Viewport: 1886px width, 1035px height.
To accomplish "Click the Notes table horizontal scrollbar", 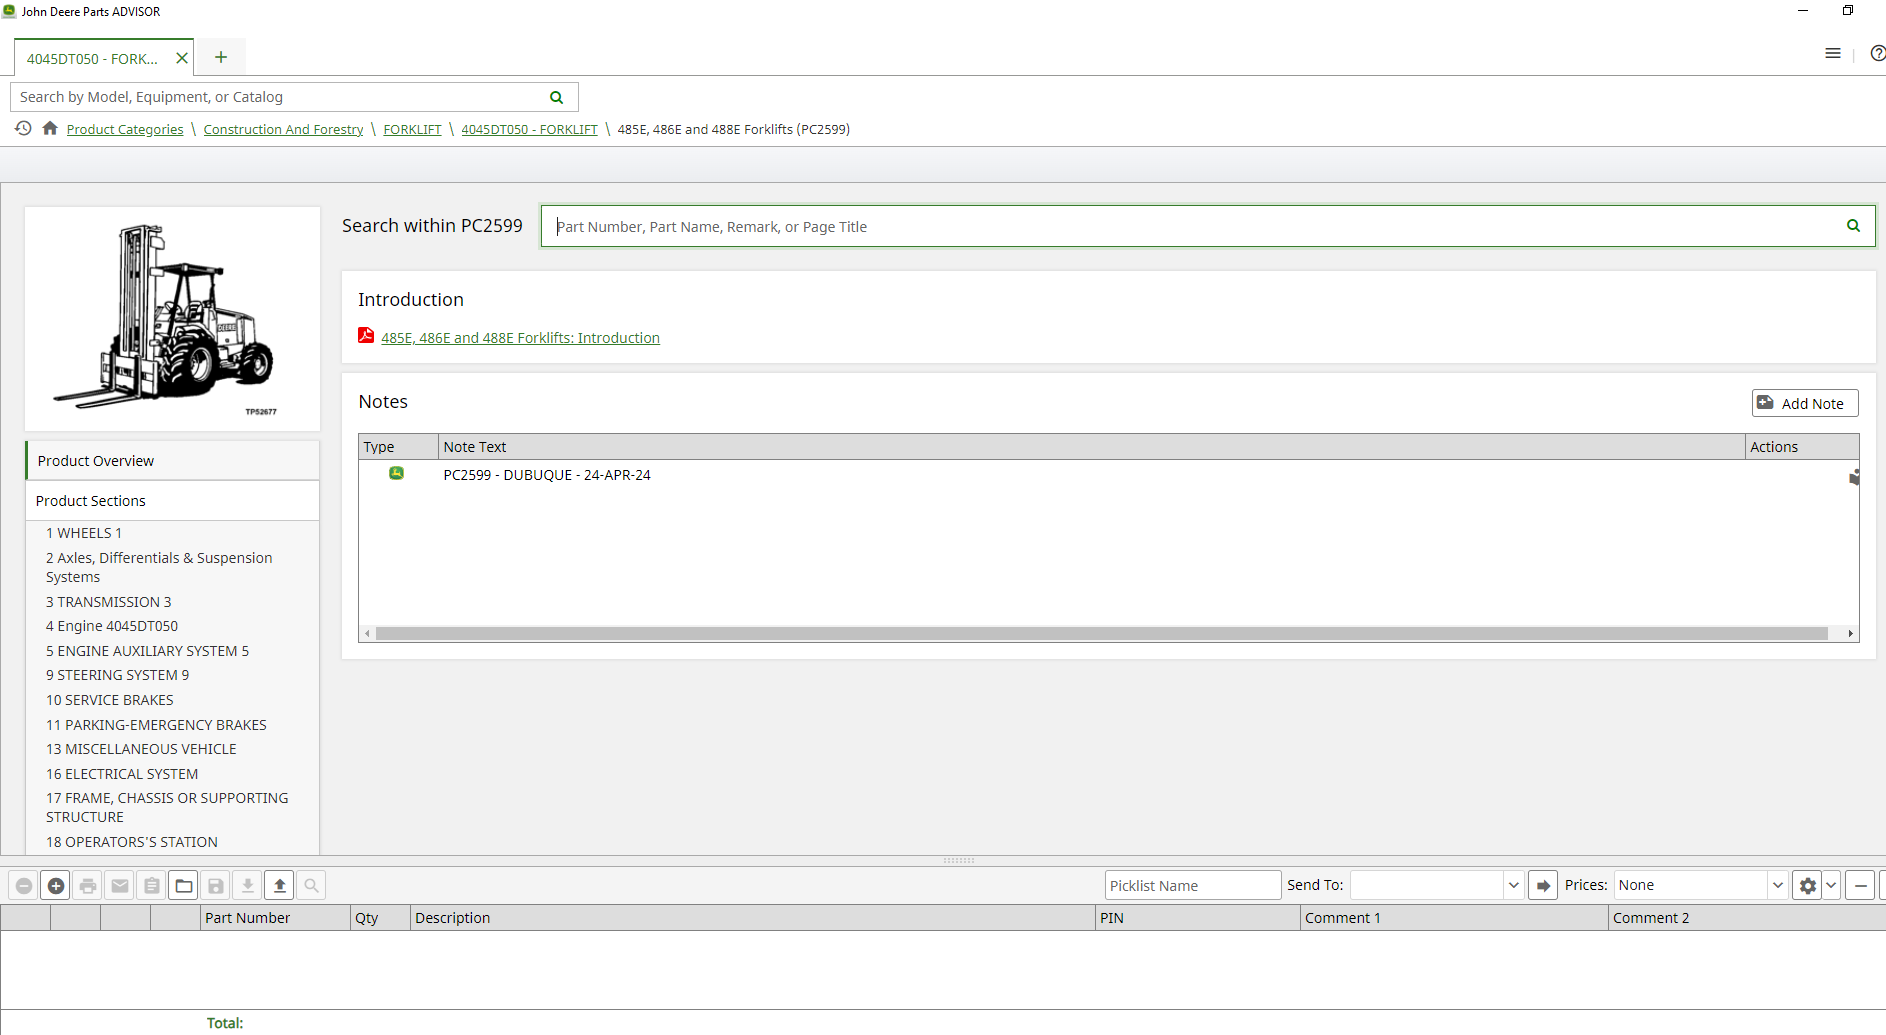I will pos(1101,633).
